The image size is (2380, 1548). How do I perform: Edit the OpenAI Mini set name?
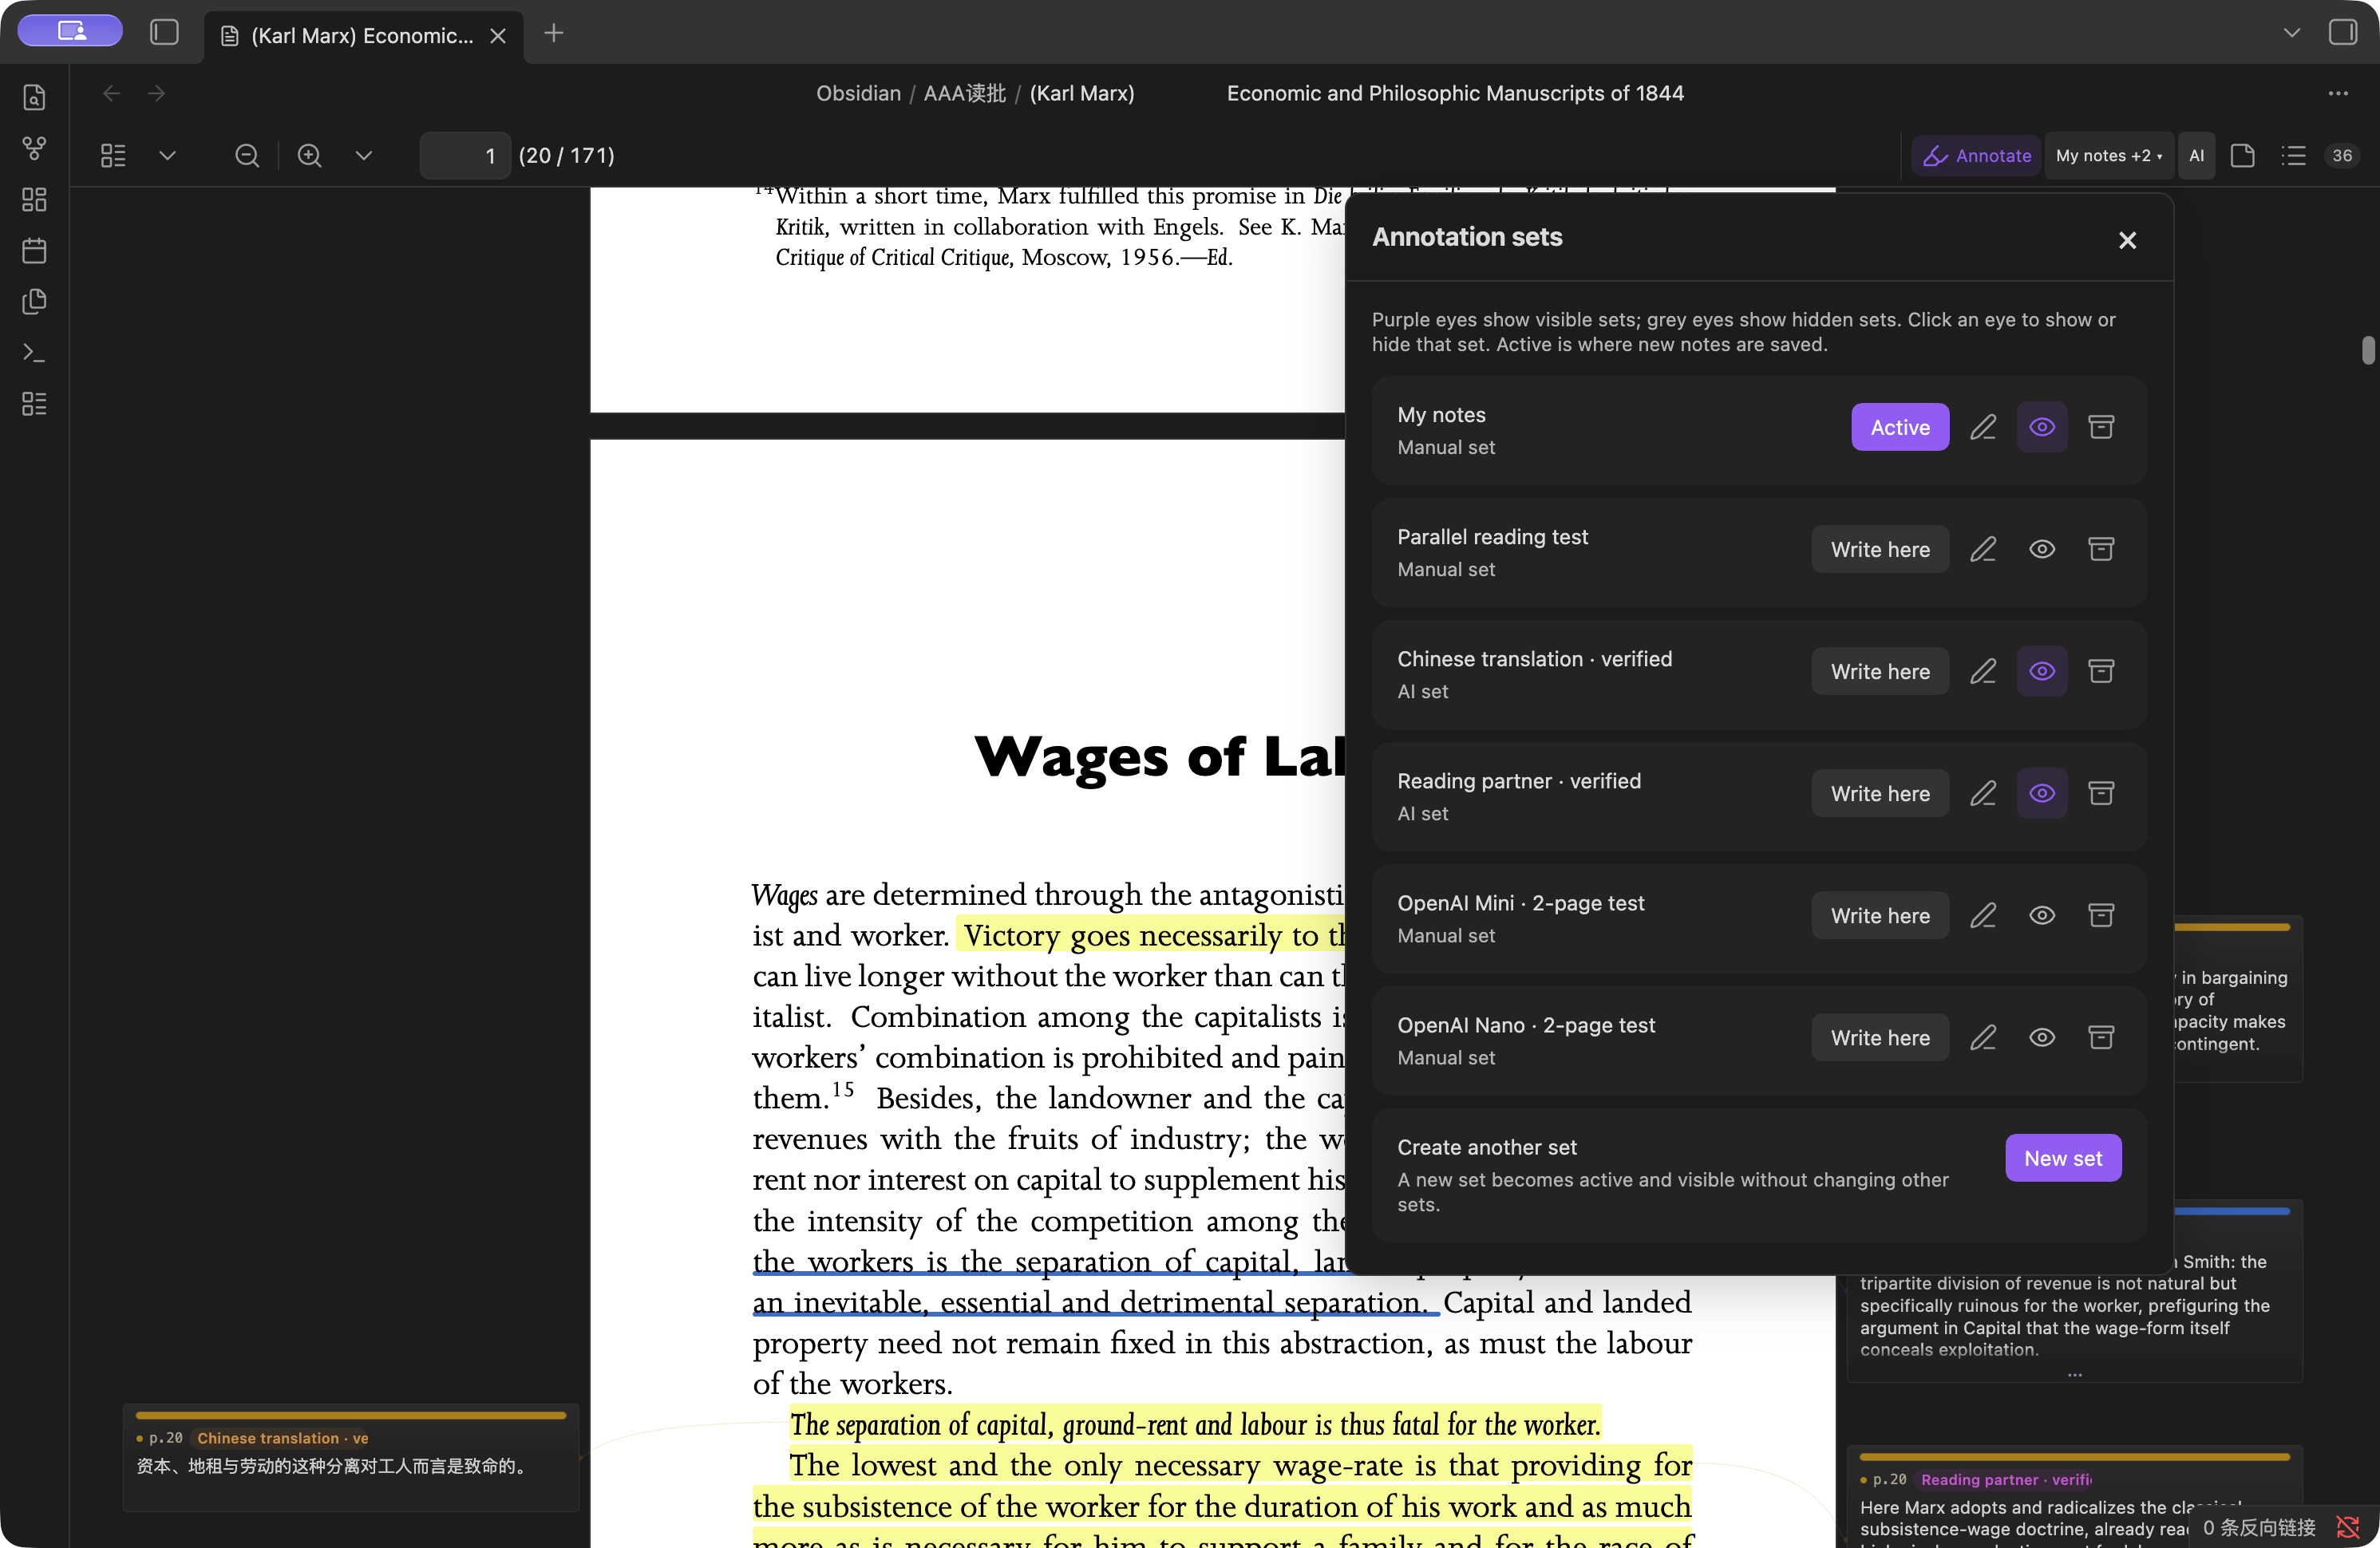coord(1983,915)
